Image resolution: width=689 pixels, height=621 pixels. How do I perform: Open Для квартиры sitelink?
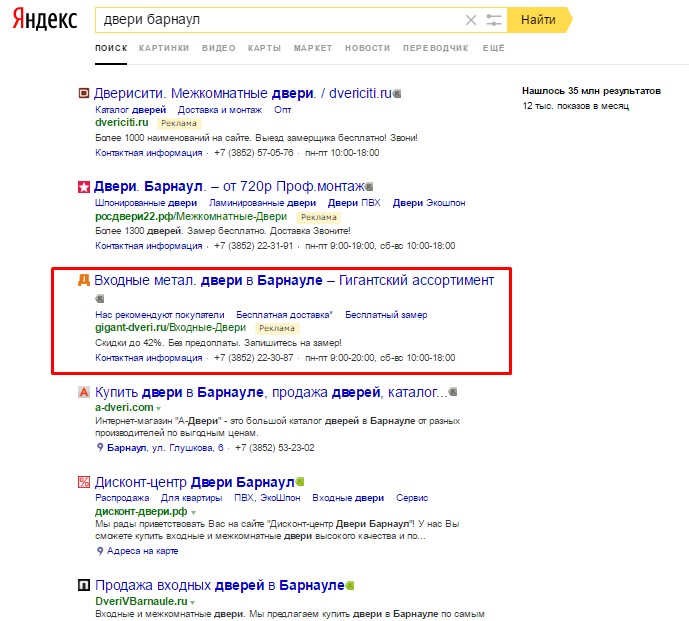coord(192,498)
